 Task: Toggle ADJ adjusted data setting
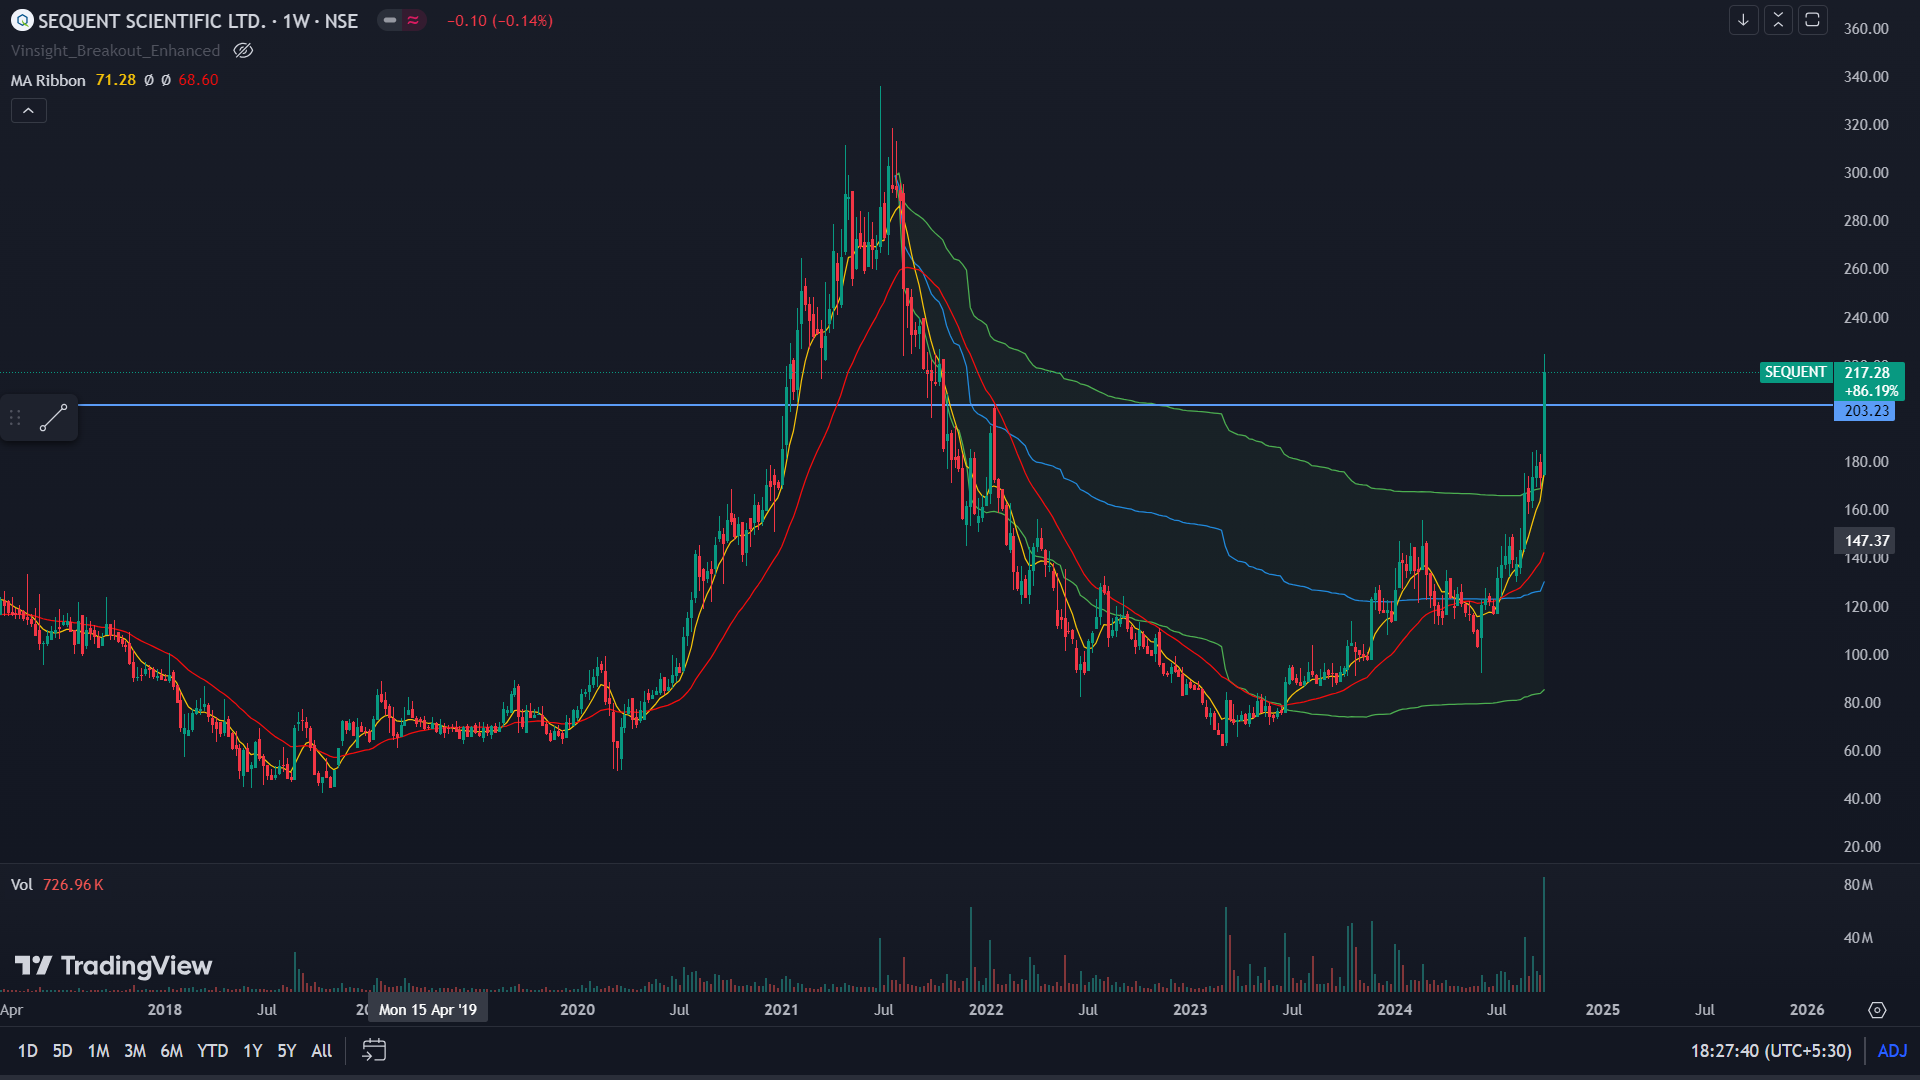(1892, 1051)
